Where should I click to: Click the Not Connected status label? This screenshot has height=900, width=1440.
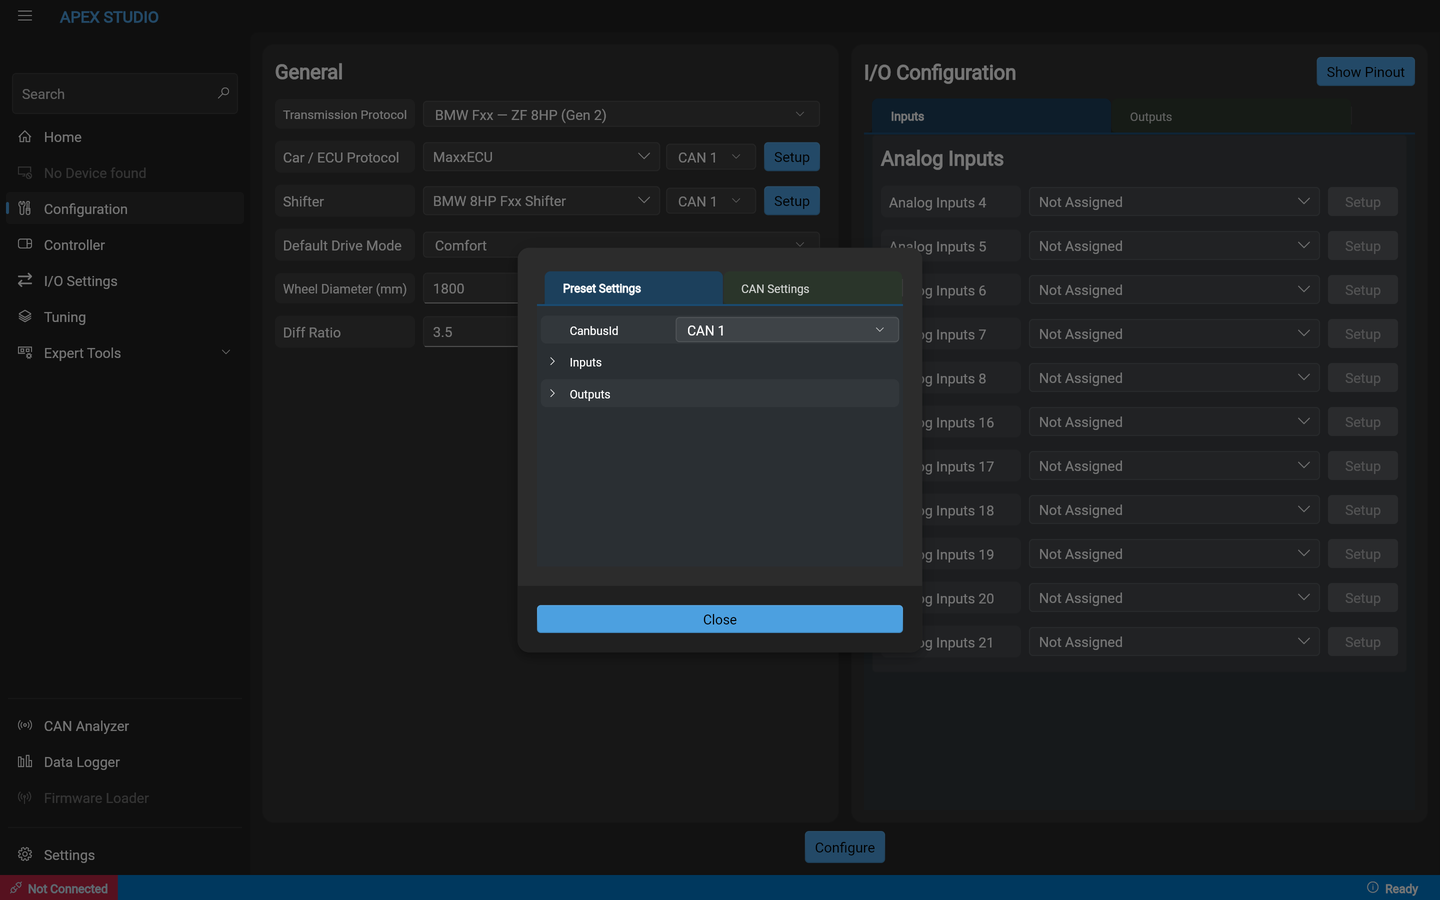tap(68, 888)
